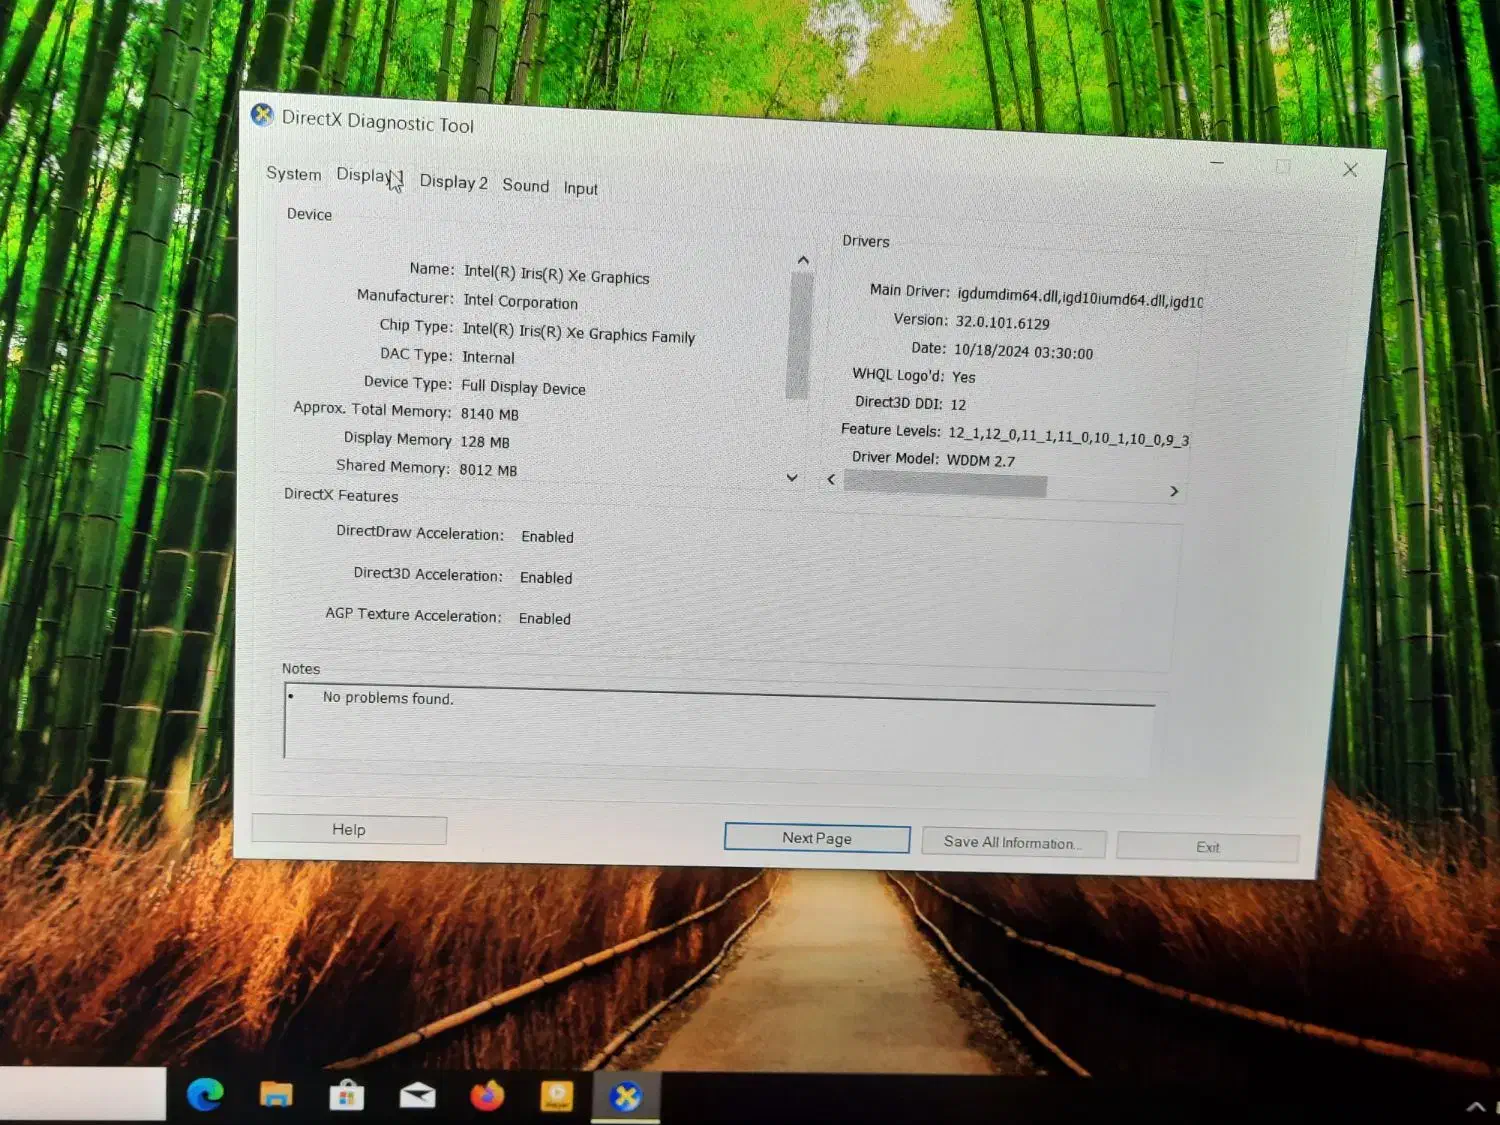
Task: Switch to the System tab
Action: [293, 174]
